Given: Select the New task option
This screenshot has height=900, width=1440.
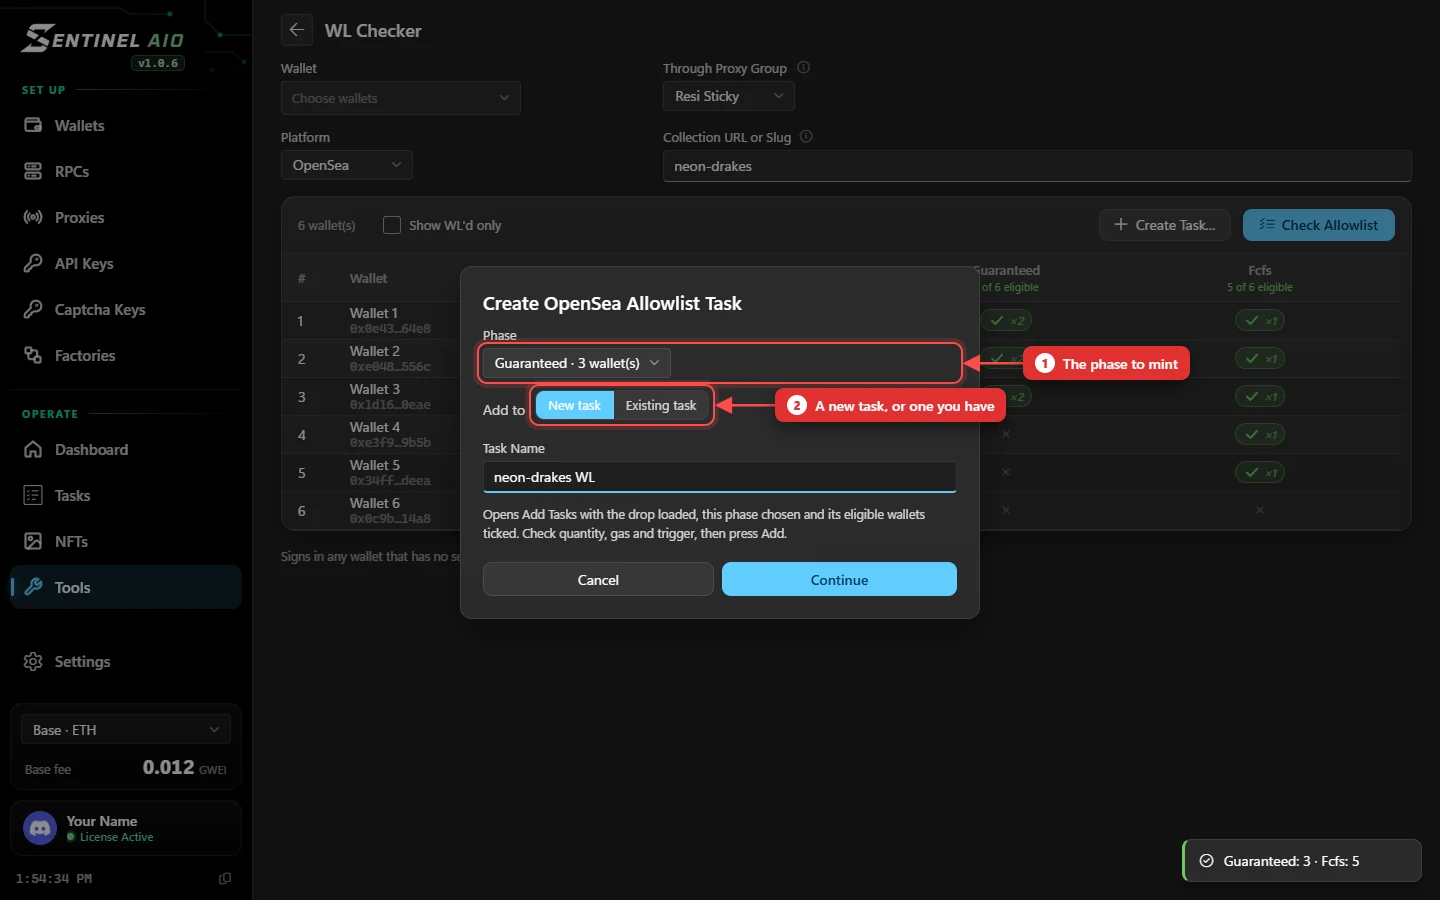Looking at the screenshot, I should 575,405.
